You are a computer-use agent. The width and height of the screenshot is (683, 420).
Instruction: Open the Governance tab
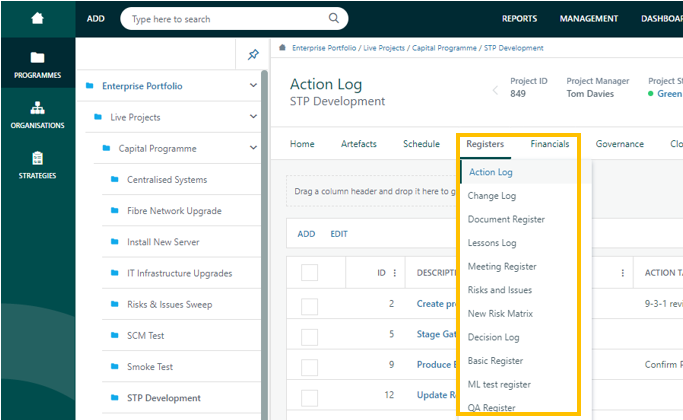tap(619, 144)
